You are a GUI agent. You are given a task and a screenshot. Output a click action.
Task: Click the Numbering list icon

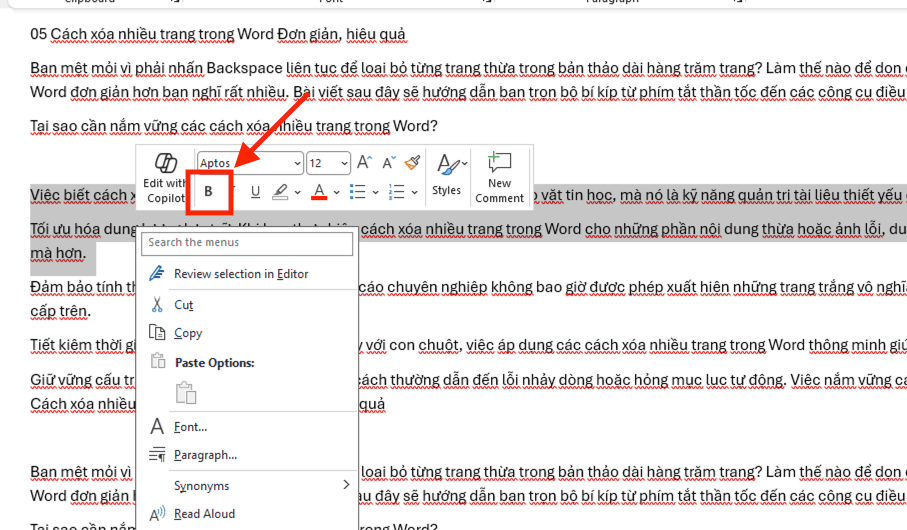pos(397,192)
